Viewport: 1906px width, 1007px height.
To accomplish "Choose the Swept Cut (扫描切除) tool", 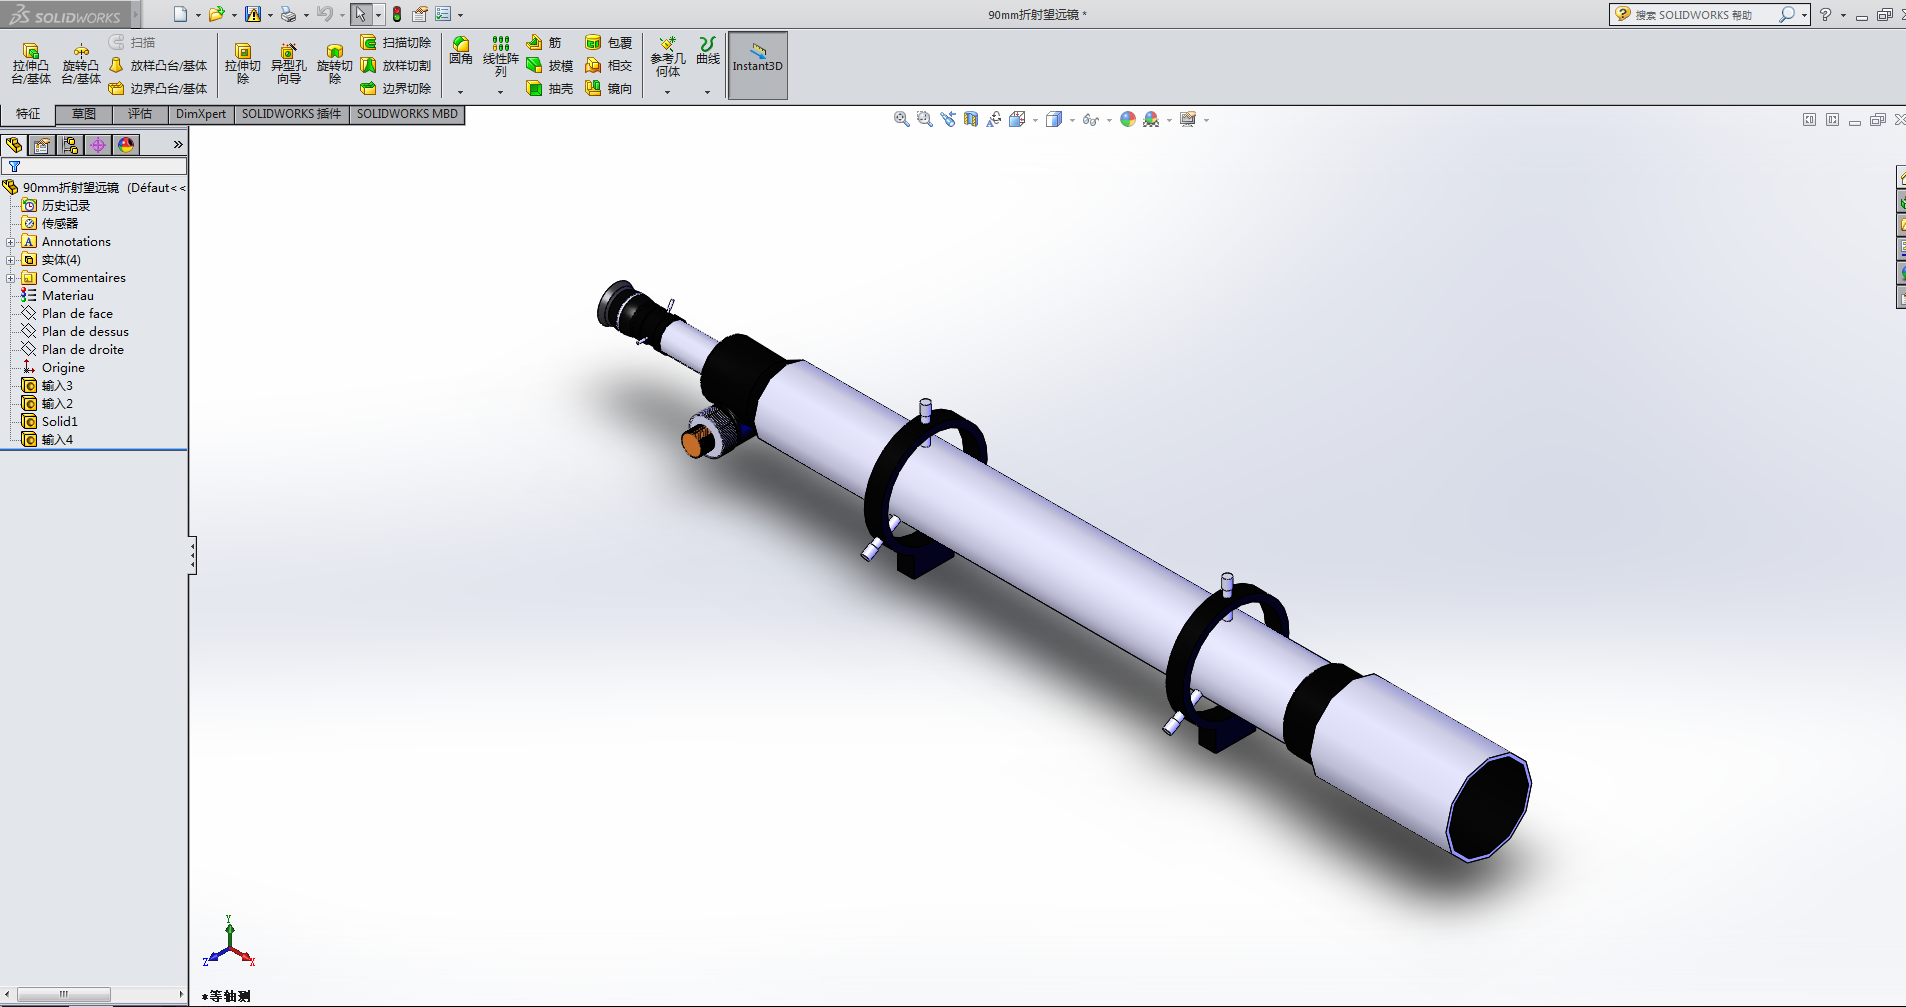I will pos(396,43).
